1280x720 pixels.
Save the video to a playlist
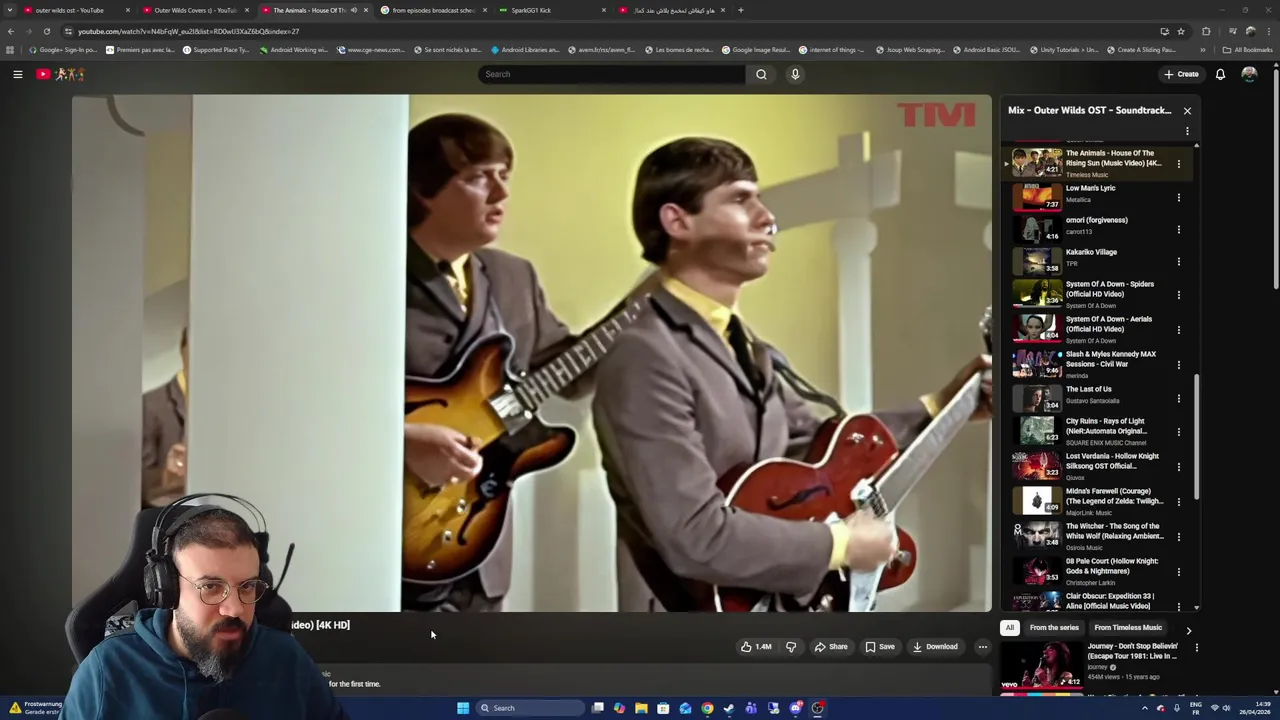(880, 647)
